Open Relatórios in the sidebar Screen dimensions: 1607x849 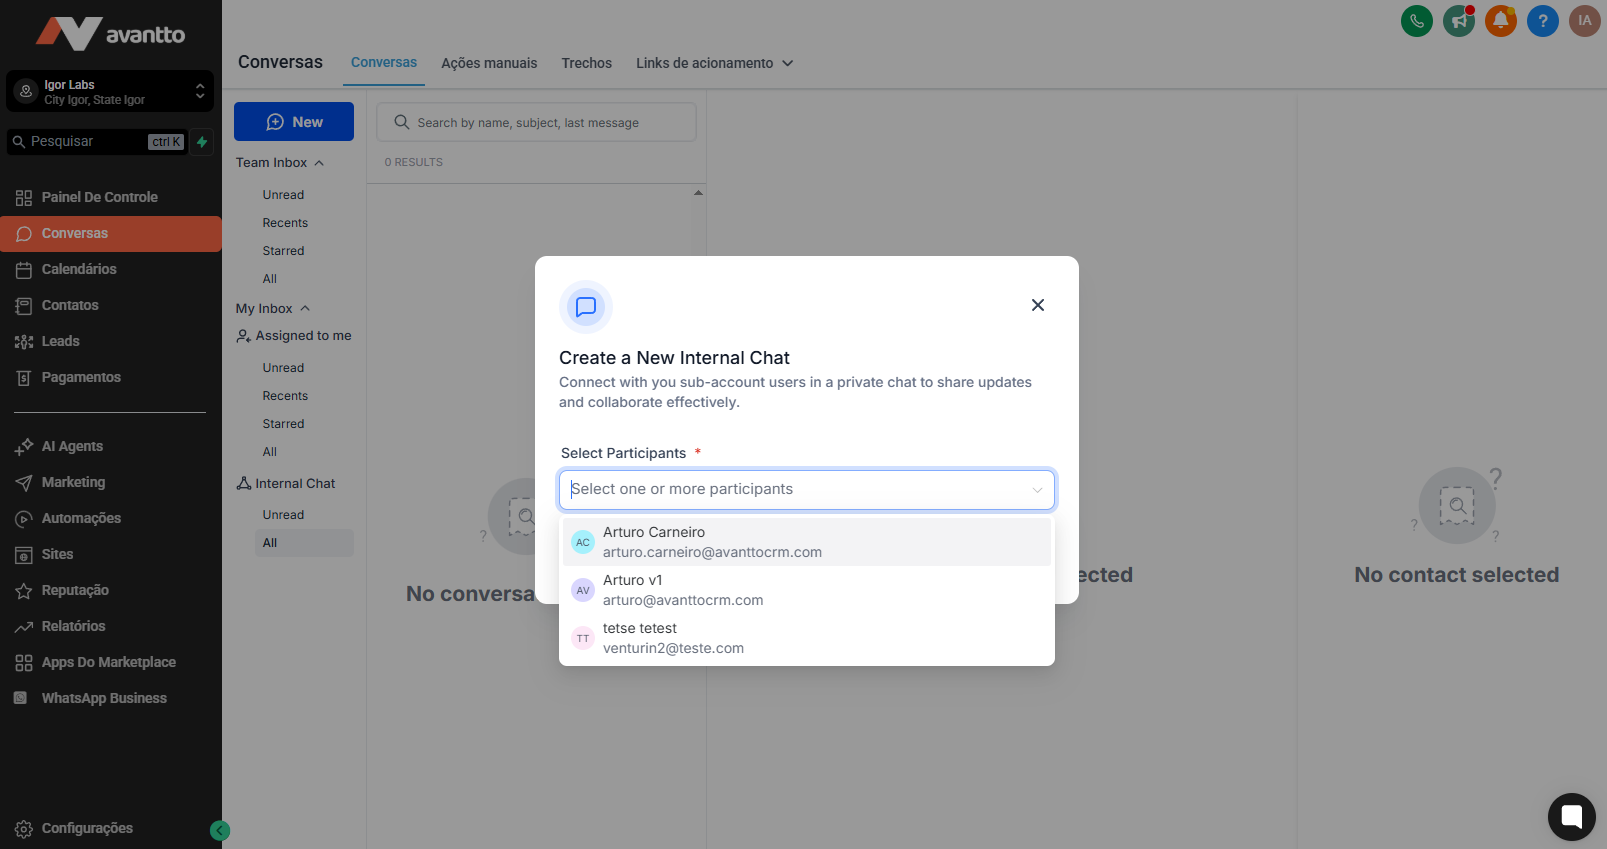click(x=111, y=626)
